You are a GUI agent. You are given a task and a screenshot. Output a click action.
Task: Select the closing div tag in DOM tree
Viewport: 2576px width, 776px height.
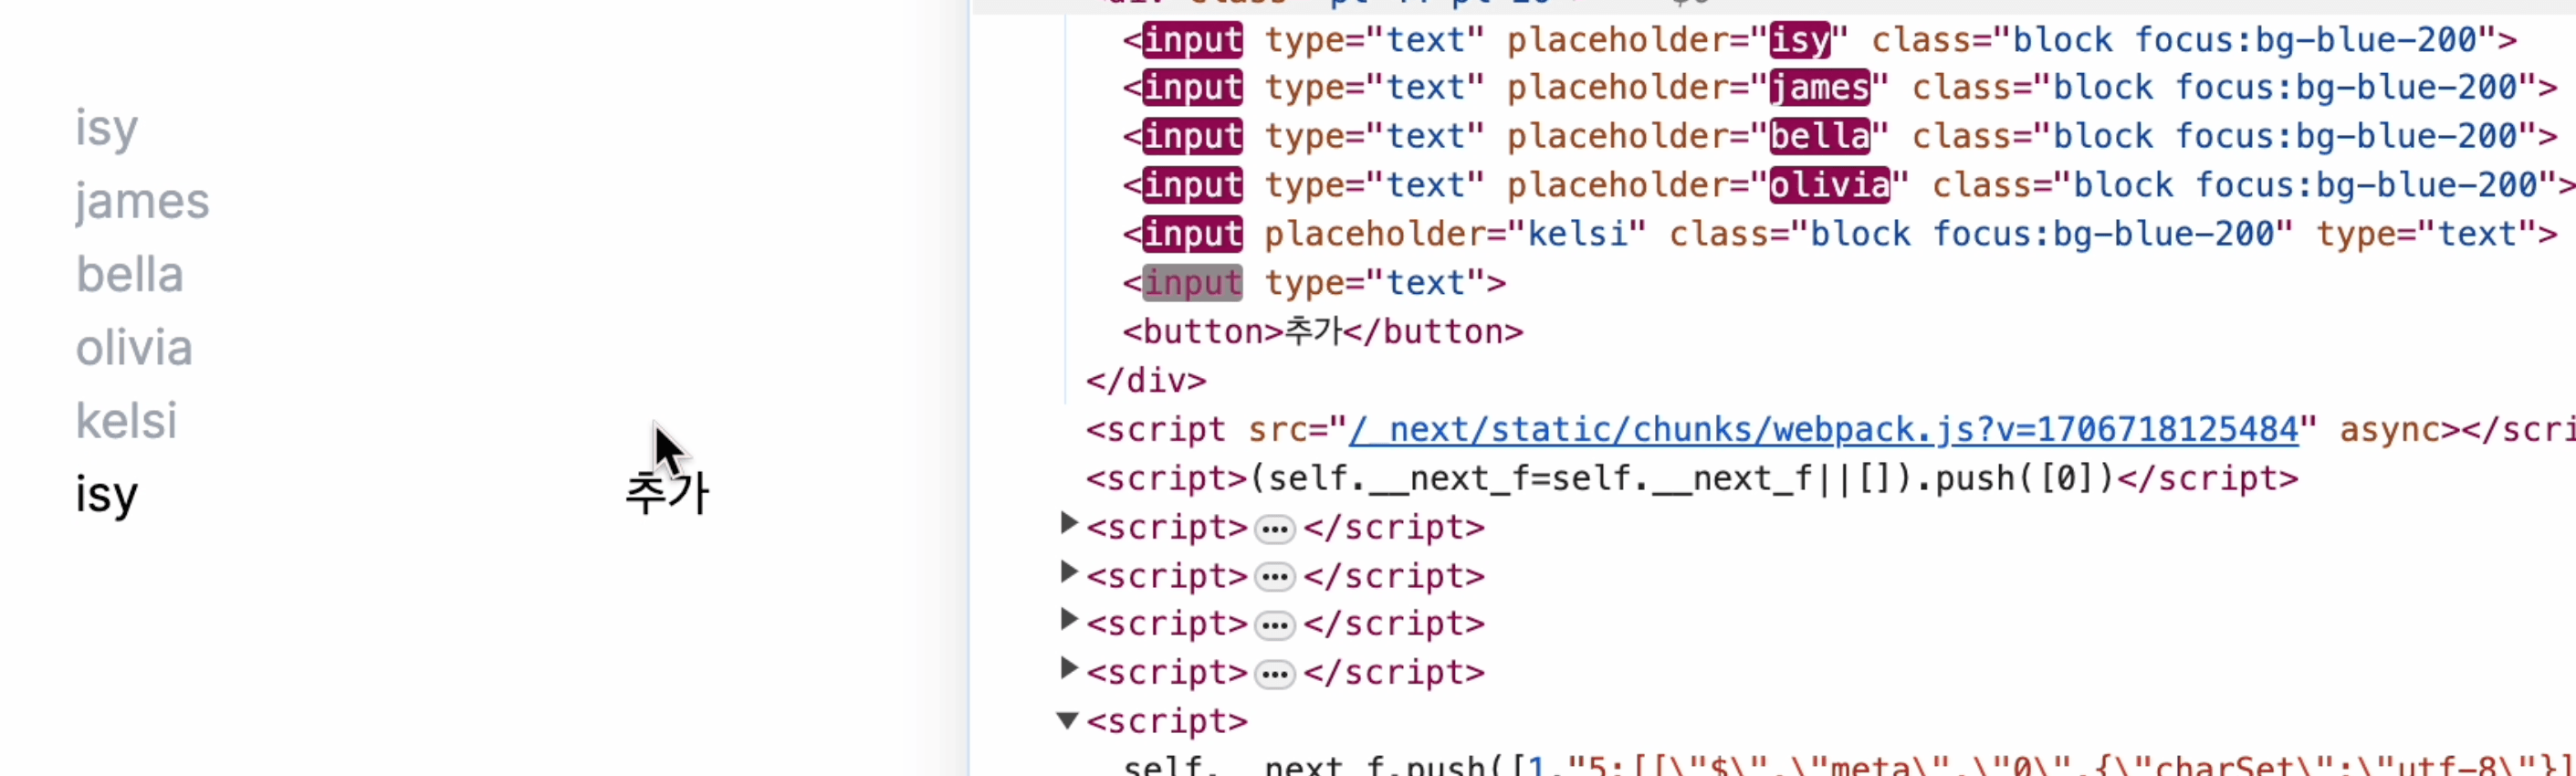[x=1146, y=381]
